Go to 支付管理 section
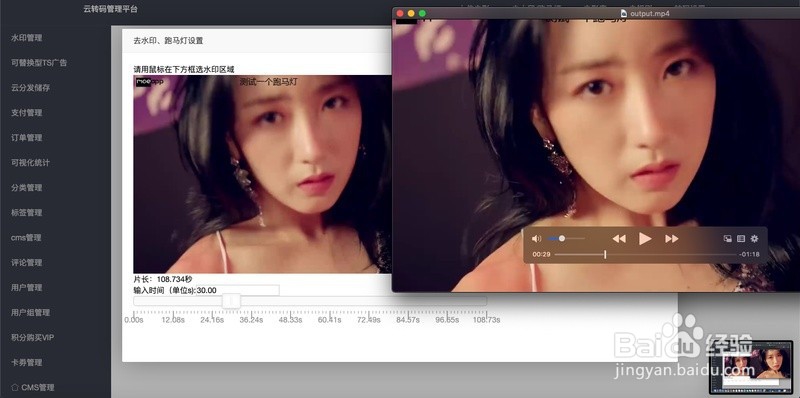 pos(27,113)
